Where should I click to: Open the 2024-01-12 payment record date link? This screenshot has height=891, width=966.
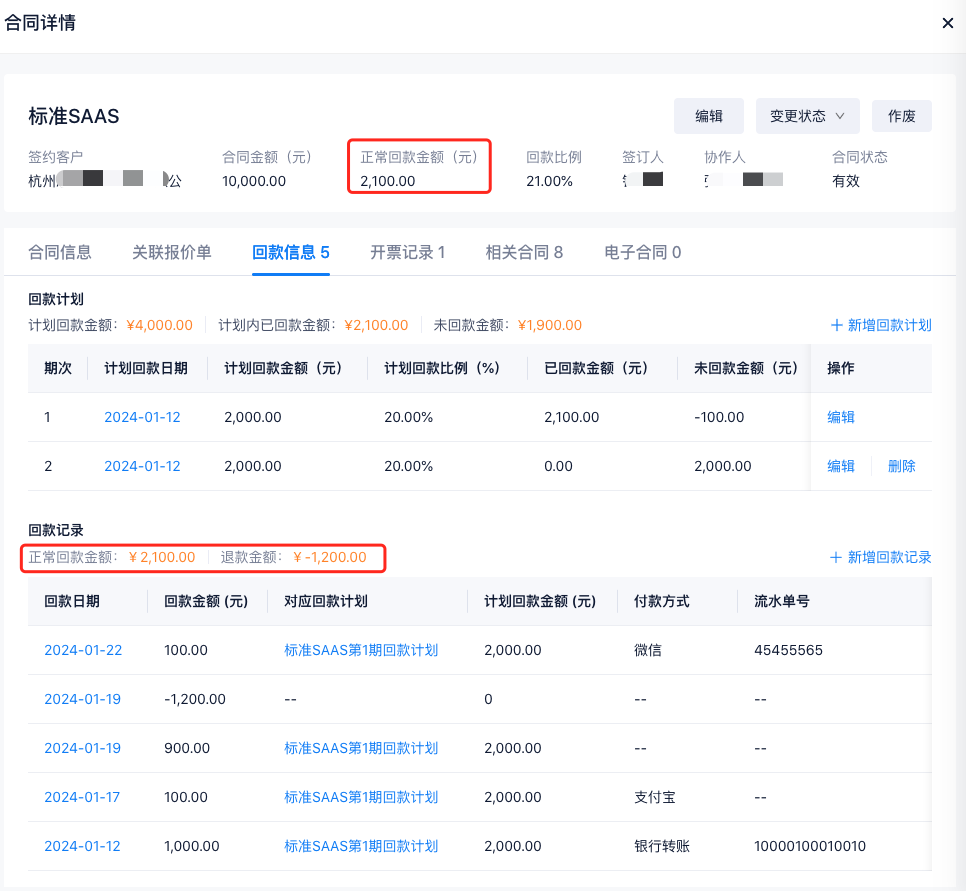(x=82, y=846)
